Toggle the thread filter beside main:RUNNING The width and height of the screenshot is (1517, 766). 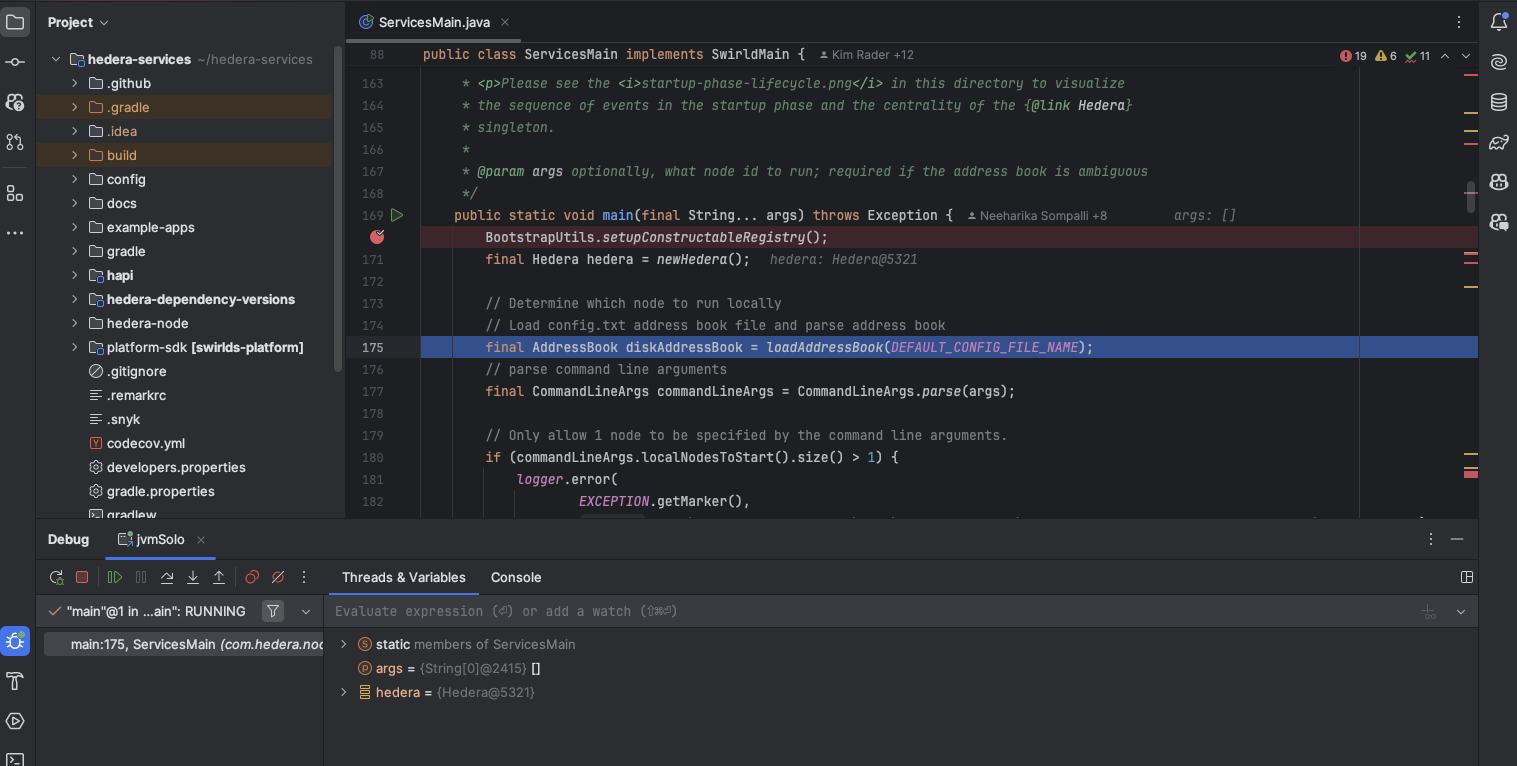(272, 611)
